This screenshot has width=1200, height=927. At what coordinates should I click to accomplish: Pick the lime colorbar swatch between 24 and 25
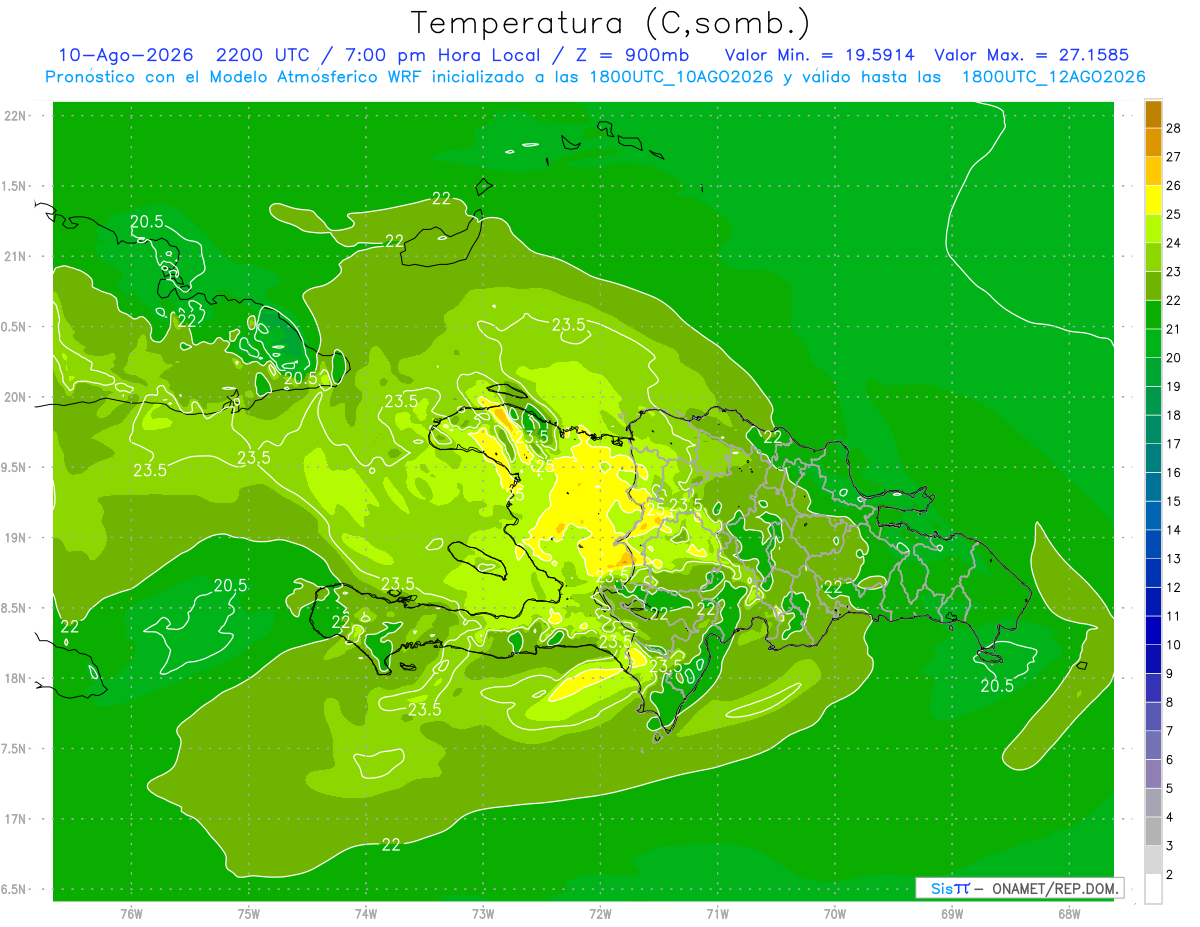click(1153, 228)
